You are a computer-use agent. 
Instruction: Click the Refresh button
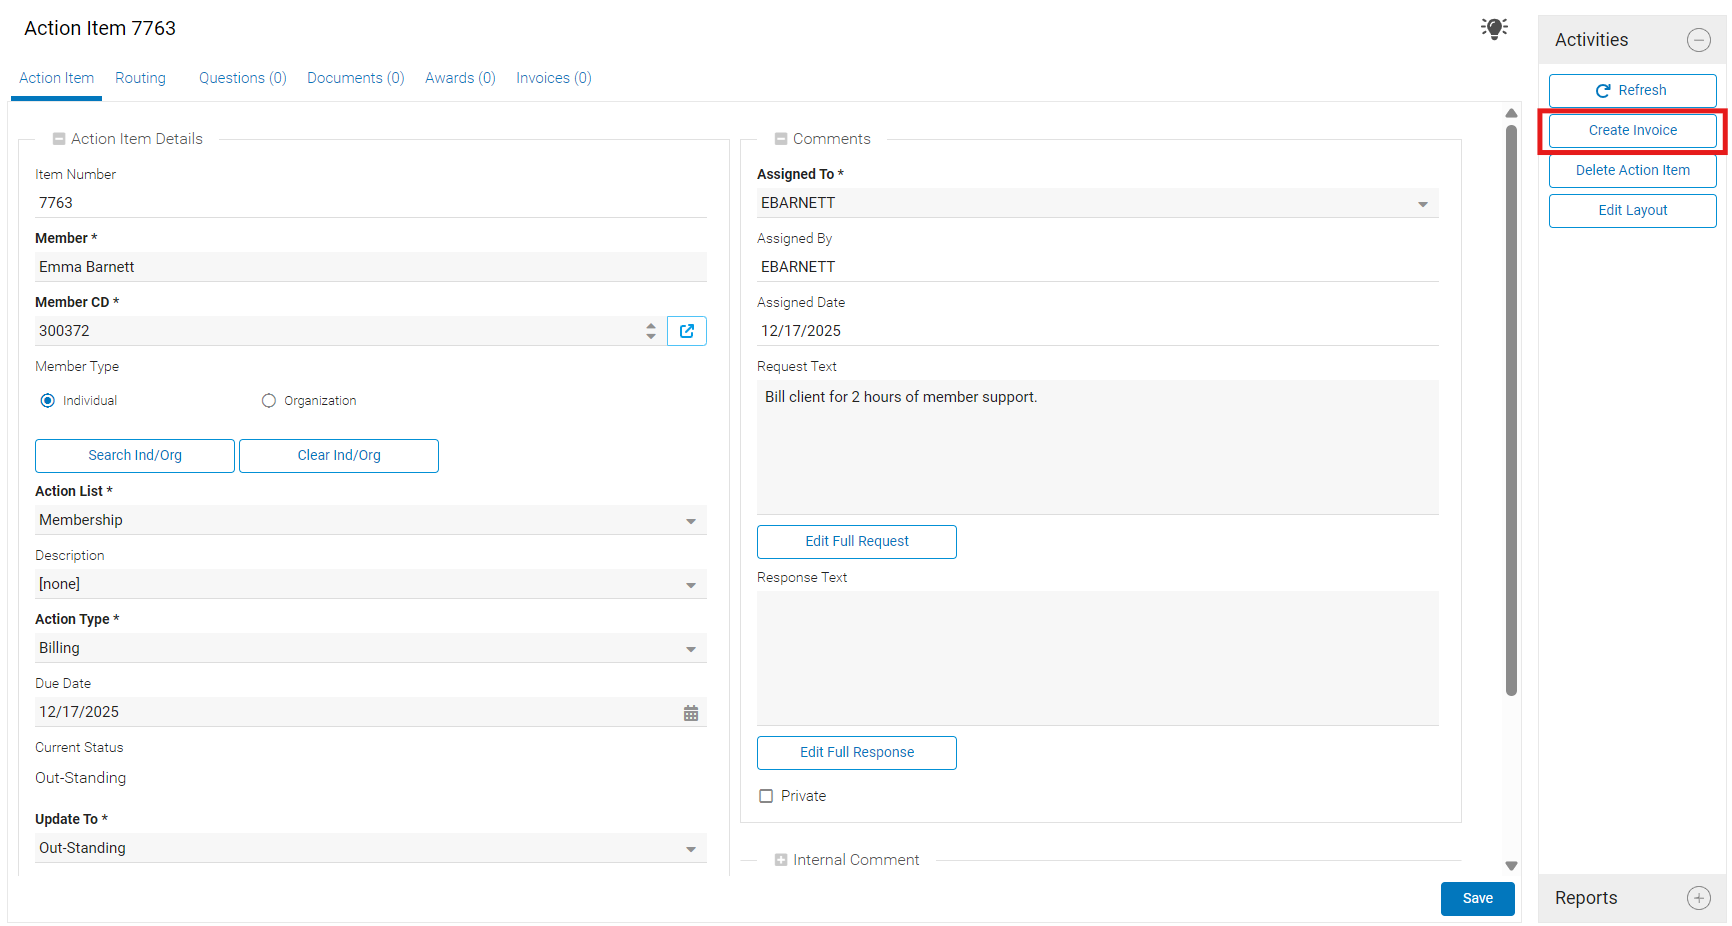pos(1632,91)
